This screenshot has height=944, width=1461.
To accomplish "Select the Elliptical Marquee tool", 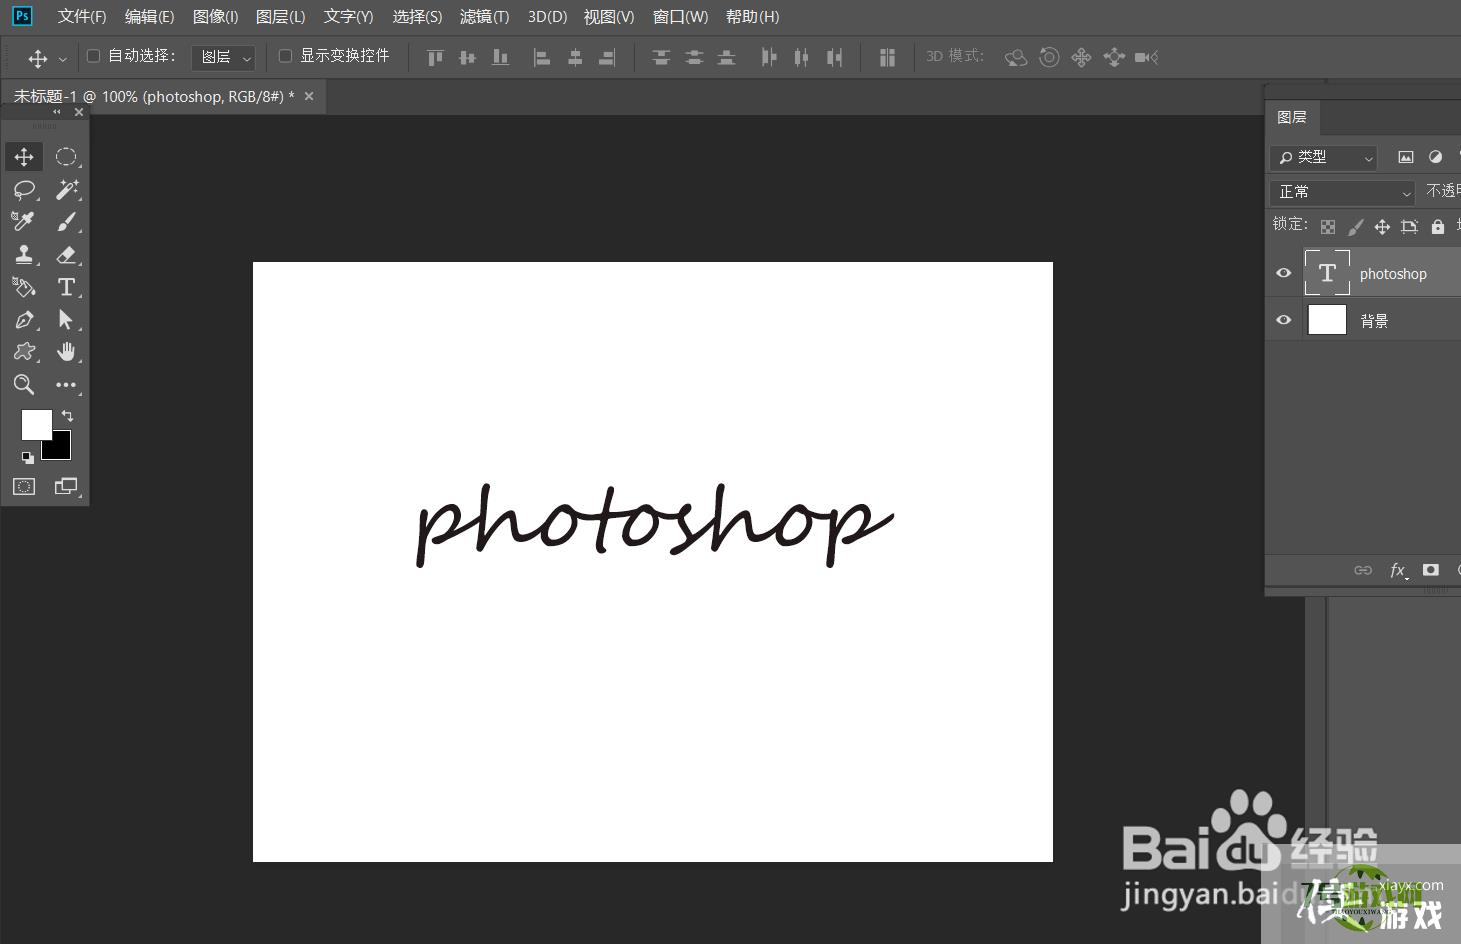I will tap(66, 157).
